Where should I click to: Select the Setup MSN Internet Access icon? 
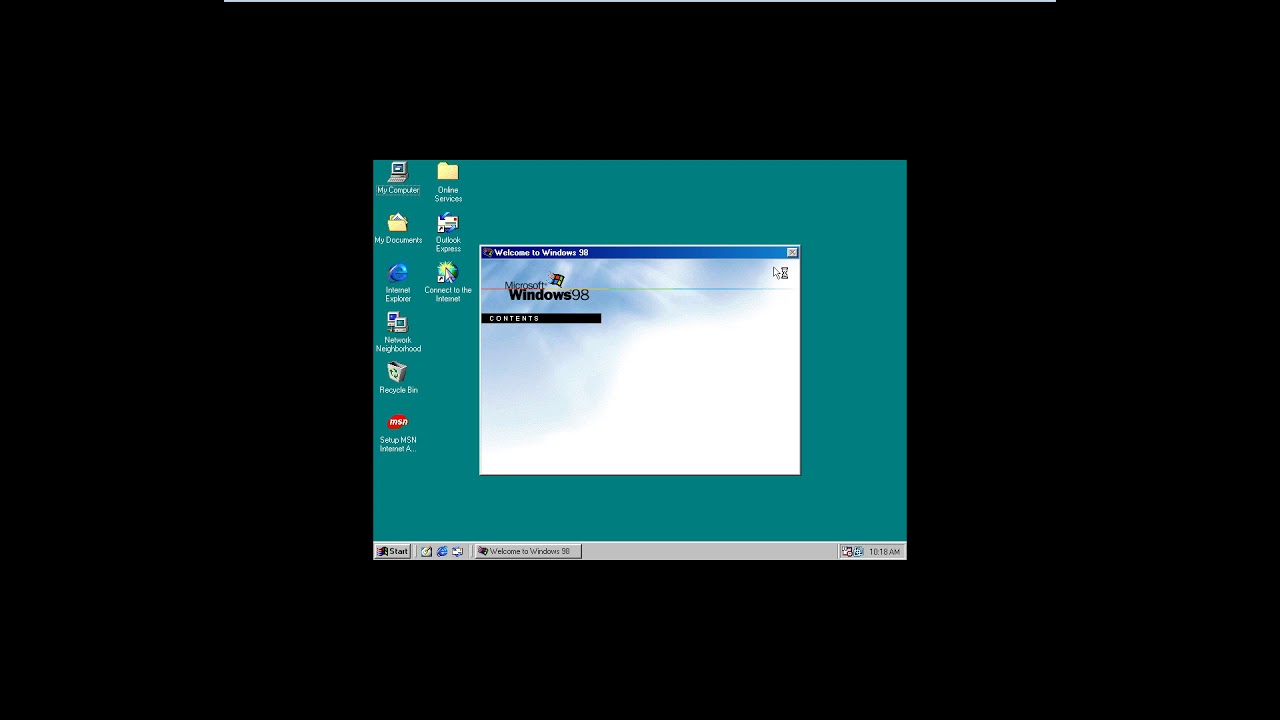398,432
